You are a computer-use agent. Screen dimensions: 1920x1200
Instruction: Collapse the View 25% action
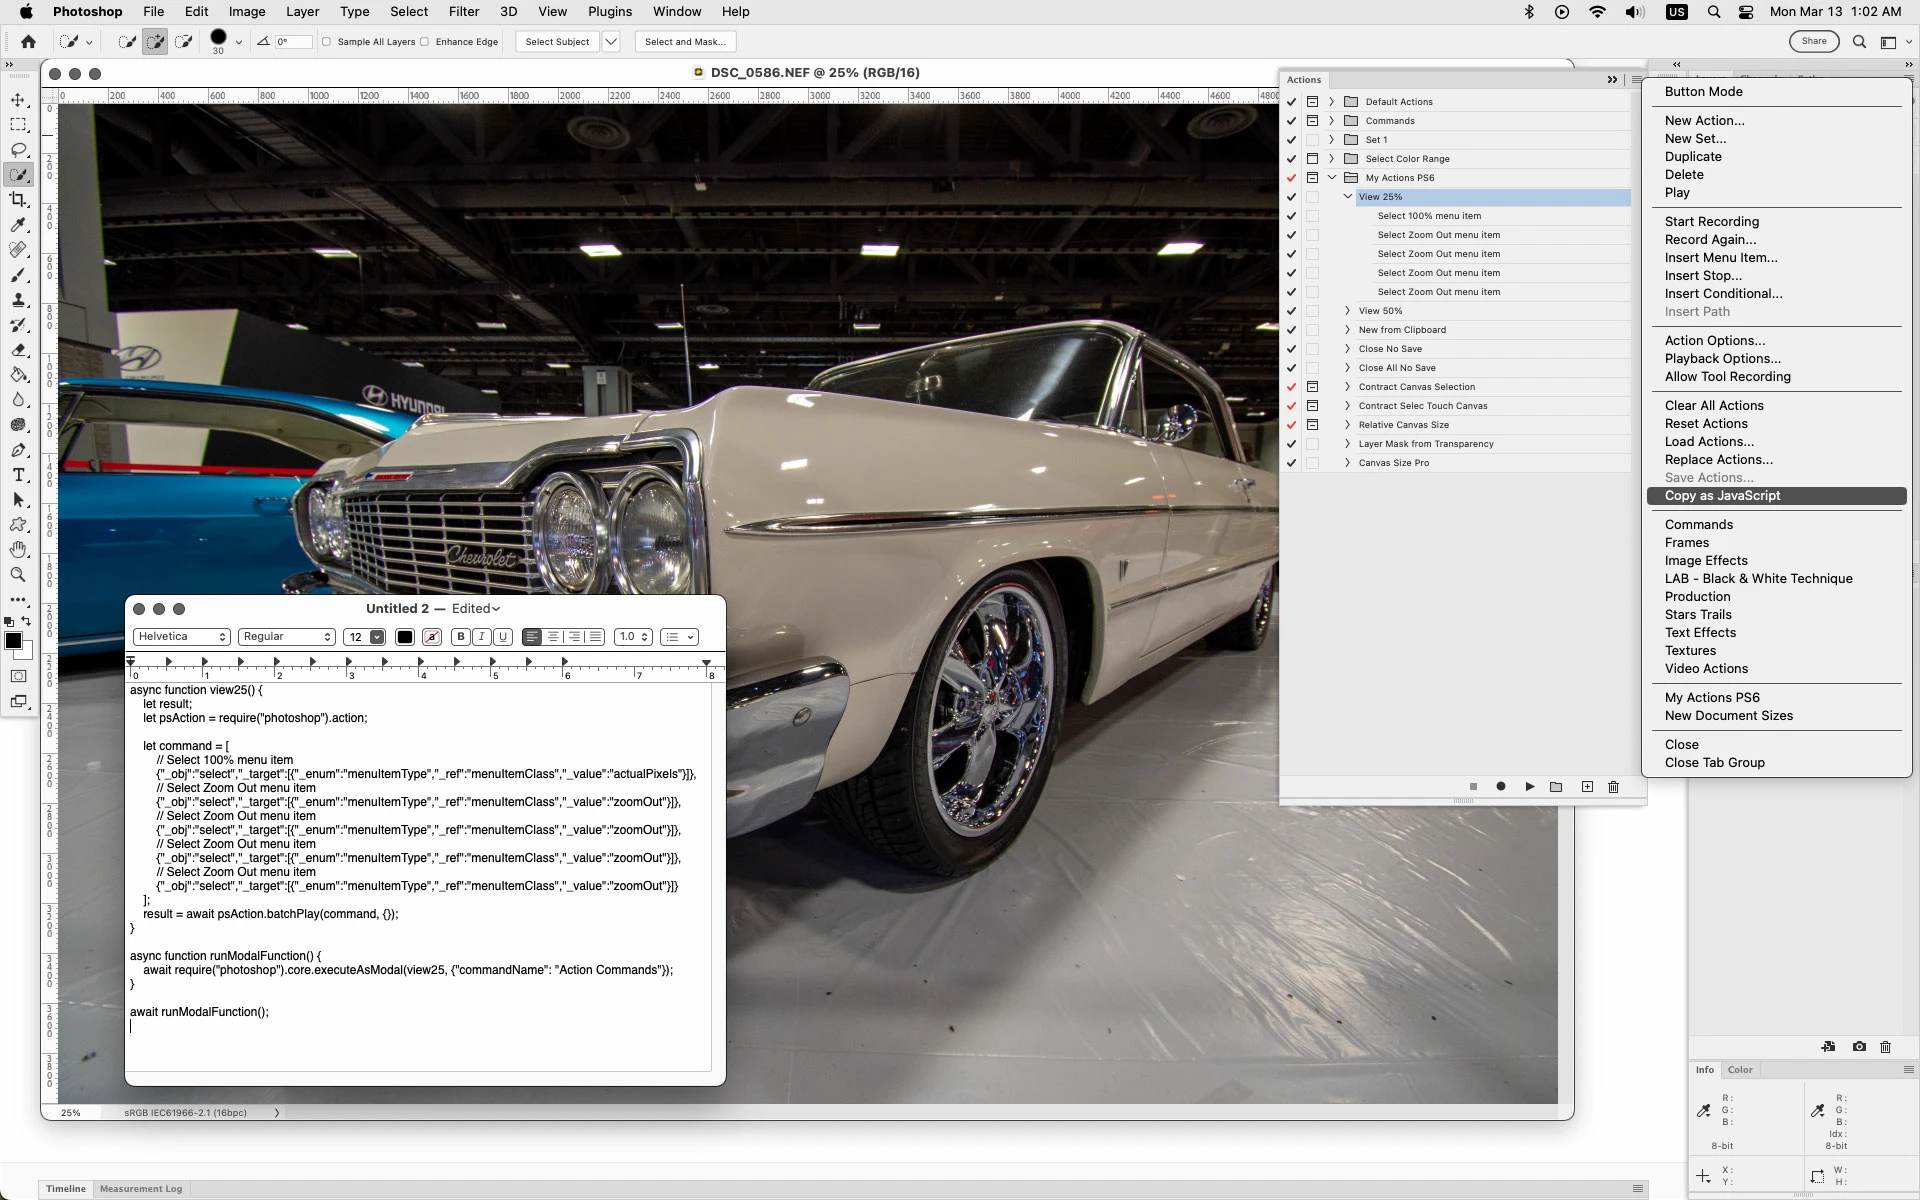[x=1348, y=197]
